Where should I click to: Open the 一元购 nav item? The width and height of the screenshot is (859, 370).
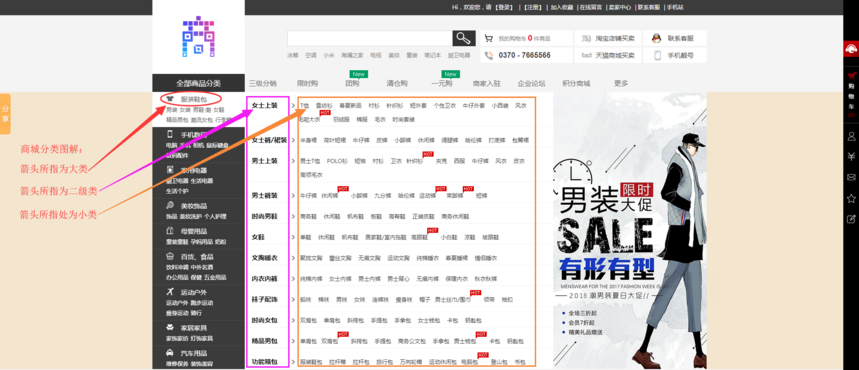click(442, 84)
